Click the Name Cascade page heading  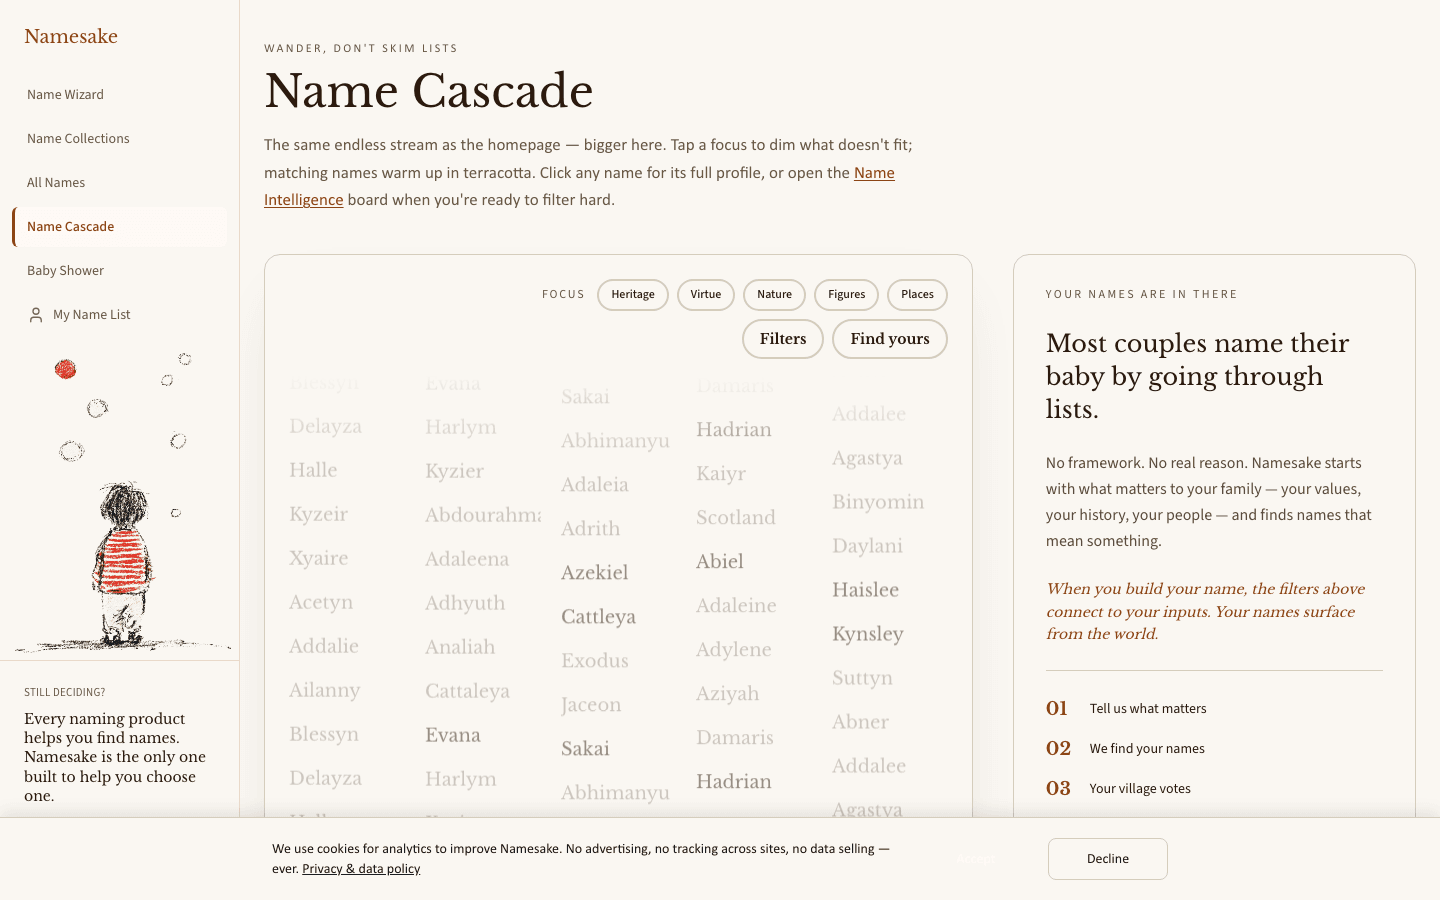pos(429,91)
